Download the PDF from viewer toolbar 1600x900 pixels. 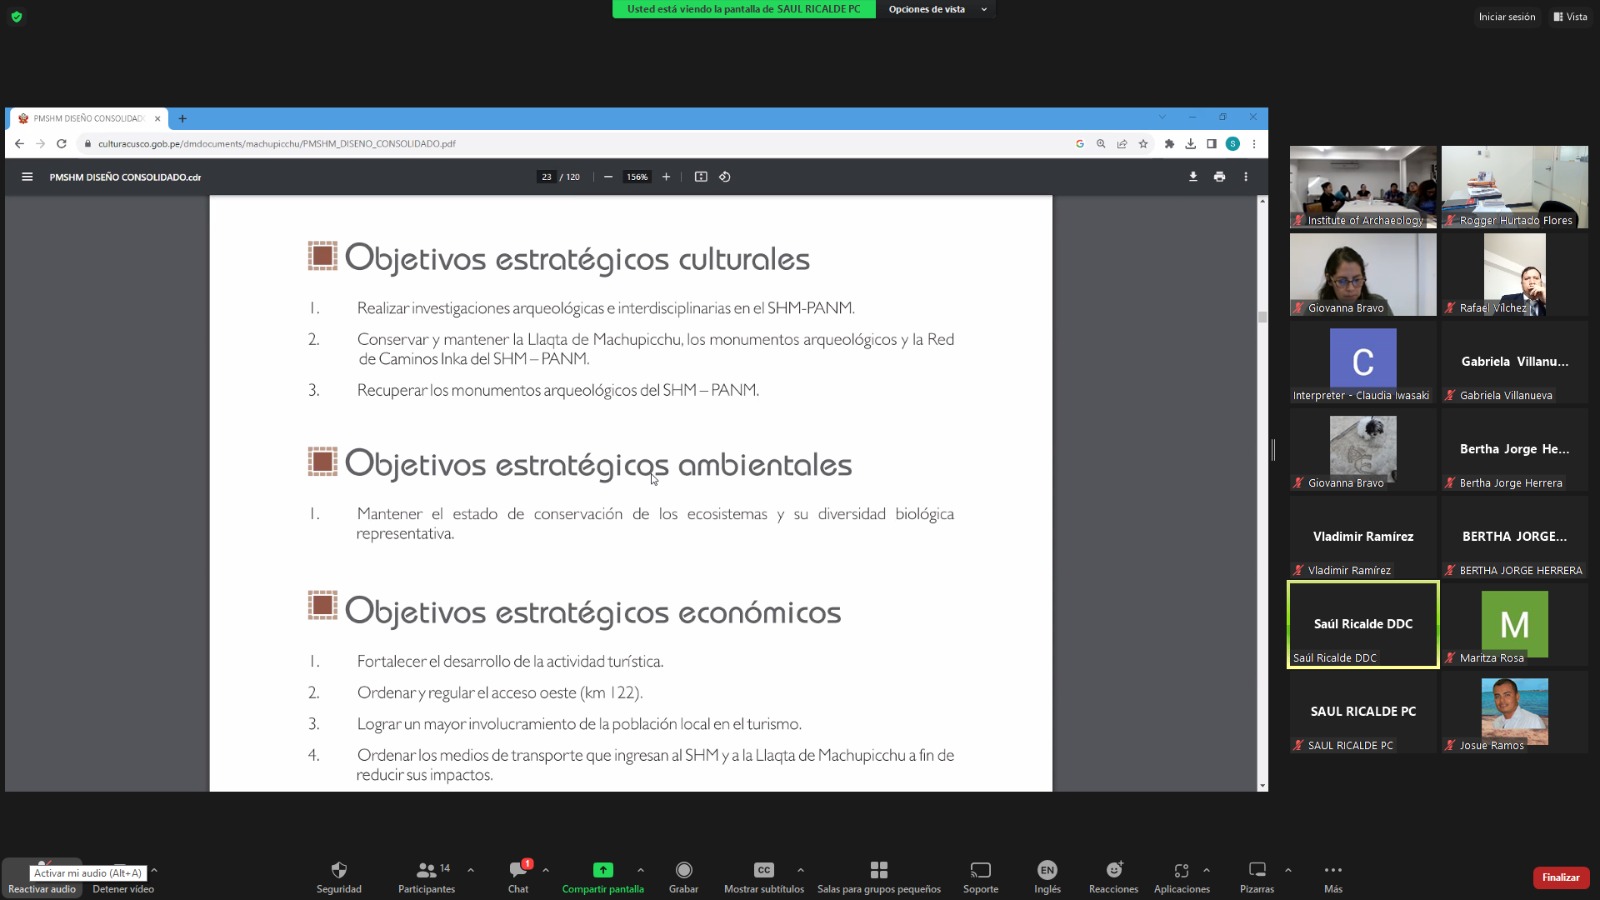[x=1193, y=177]
